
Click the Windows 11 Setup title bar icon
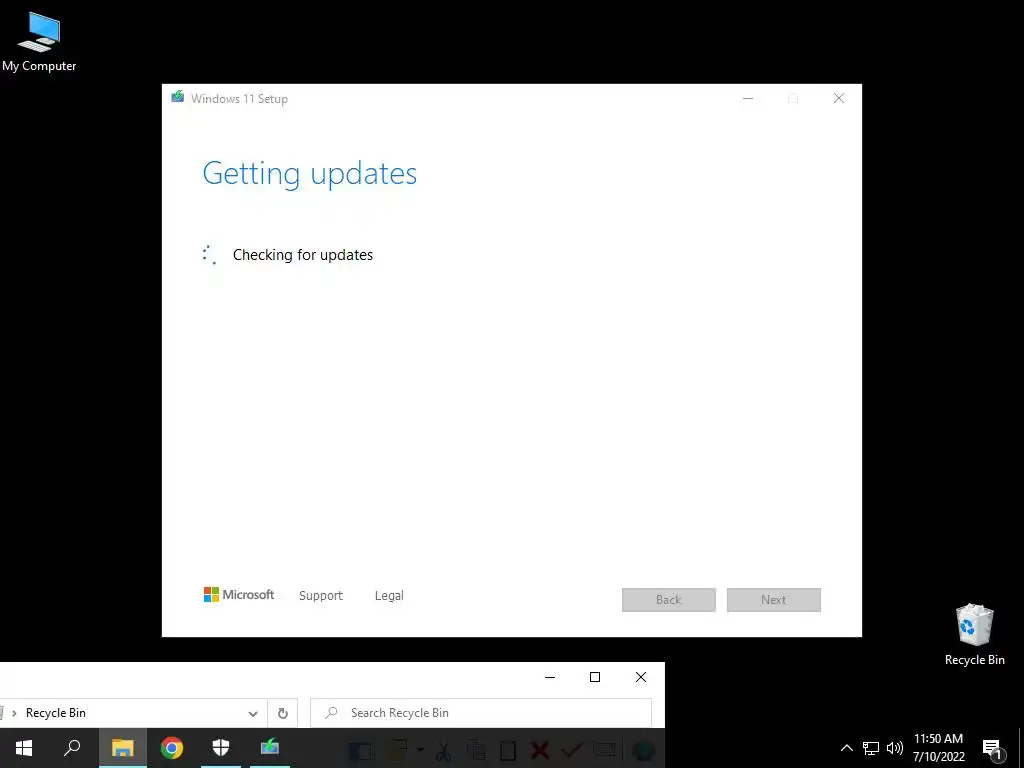pyautogui.click(x=178, y=98)
